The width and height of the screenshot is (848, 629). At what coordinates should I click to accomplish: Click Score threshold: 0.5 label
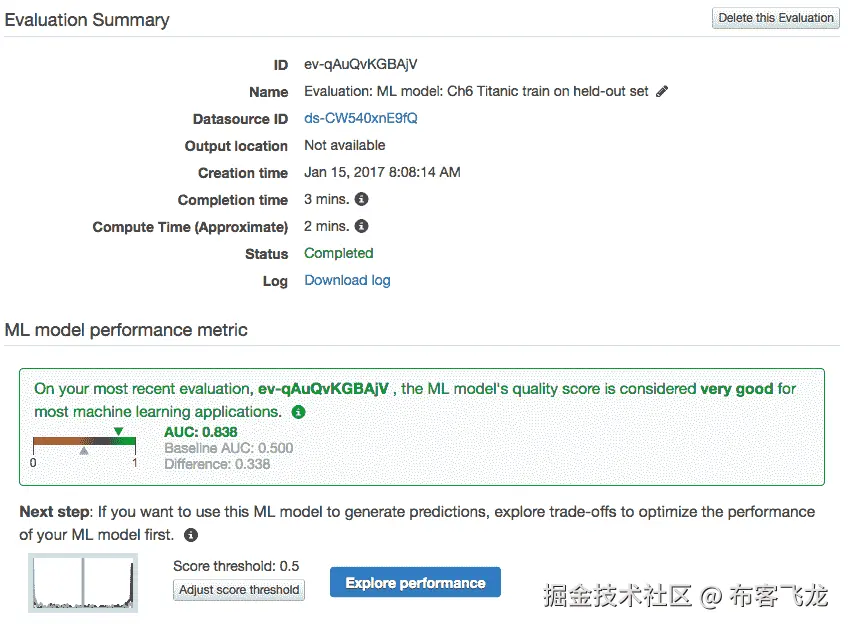236,566
